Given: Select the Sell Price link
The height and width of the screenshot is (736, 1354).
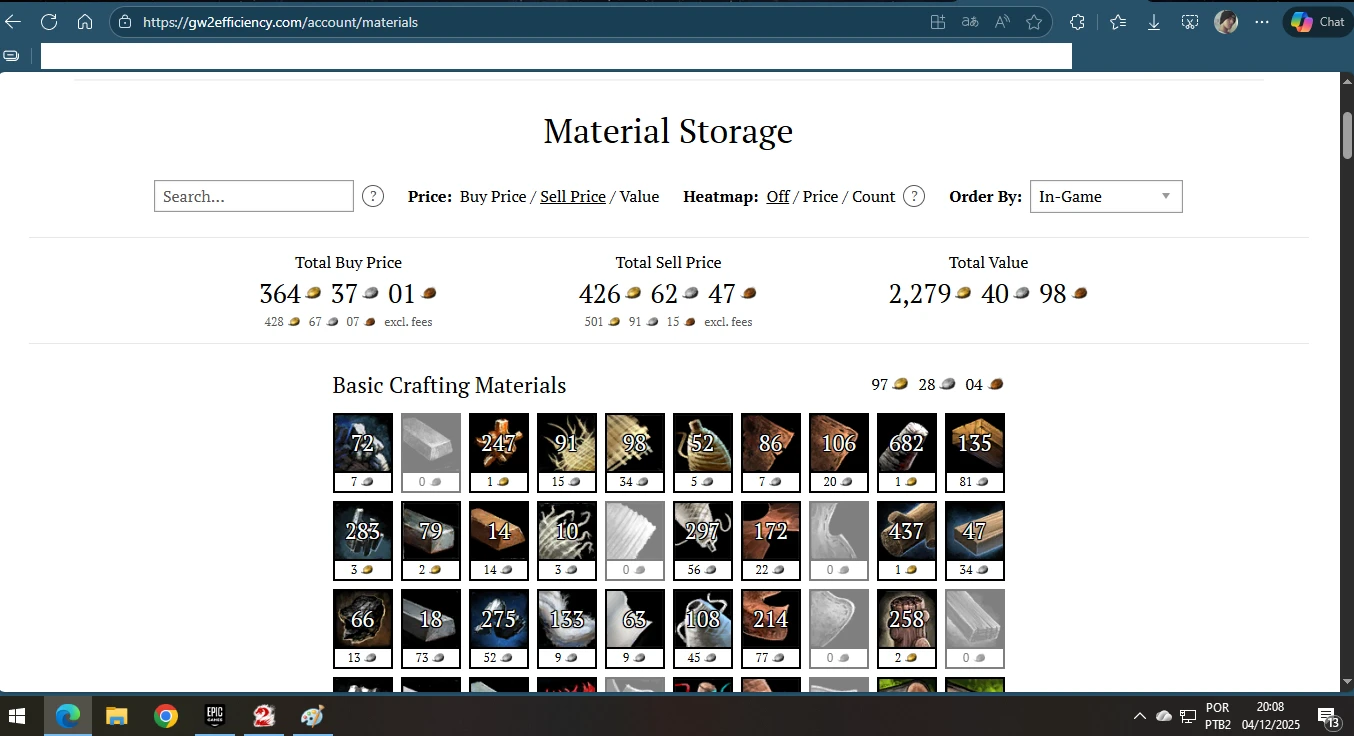Looking at the screenshot, I should (x=573, y=196).
